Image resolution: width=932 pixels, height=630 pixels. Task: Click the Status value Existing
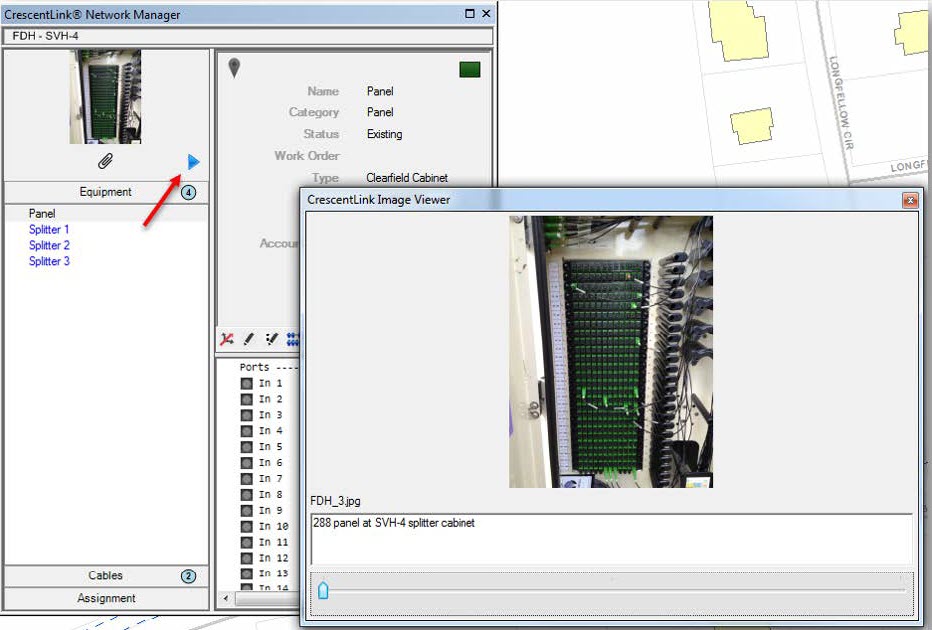pos(385,134)
